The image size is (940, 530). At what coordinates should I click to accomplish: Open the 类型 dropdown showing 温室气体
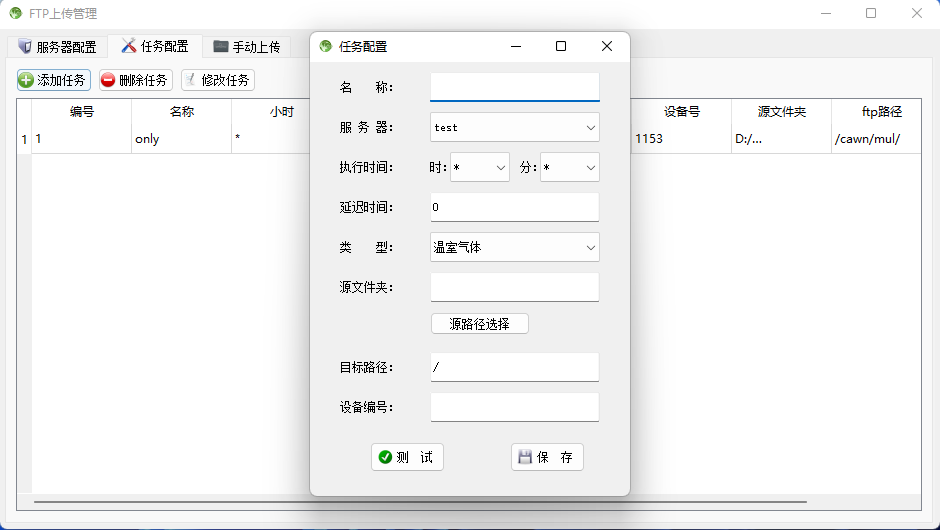(x=515, y=247)
